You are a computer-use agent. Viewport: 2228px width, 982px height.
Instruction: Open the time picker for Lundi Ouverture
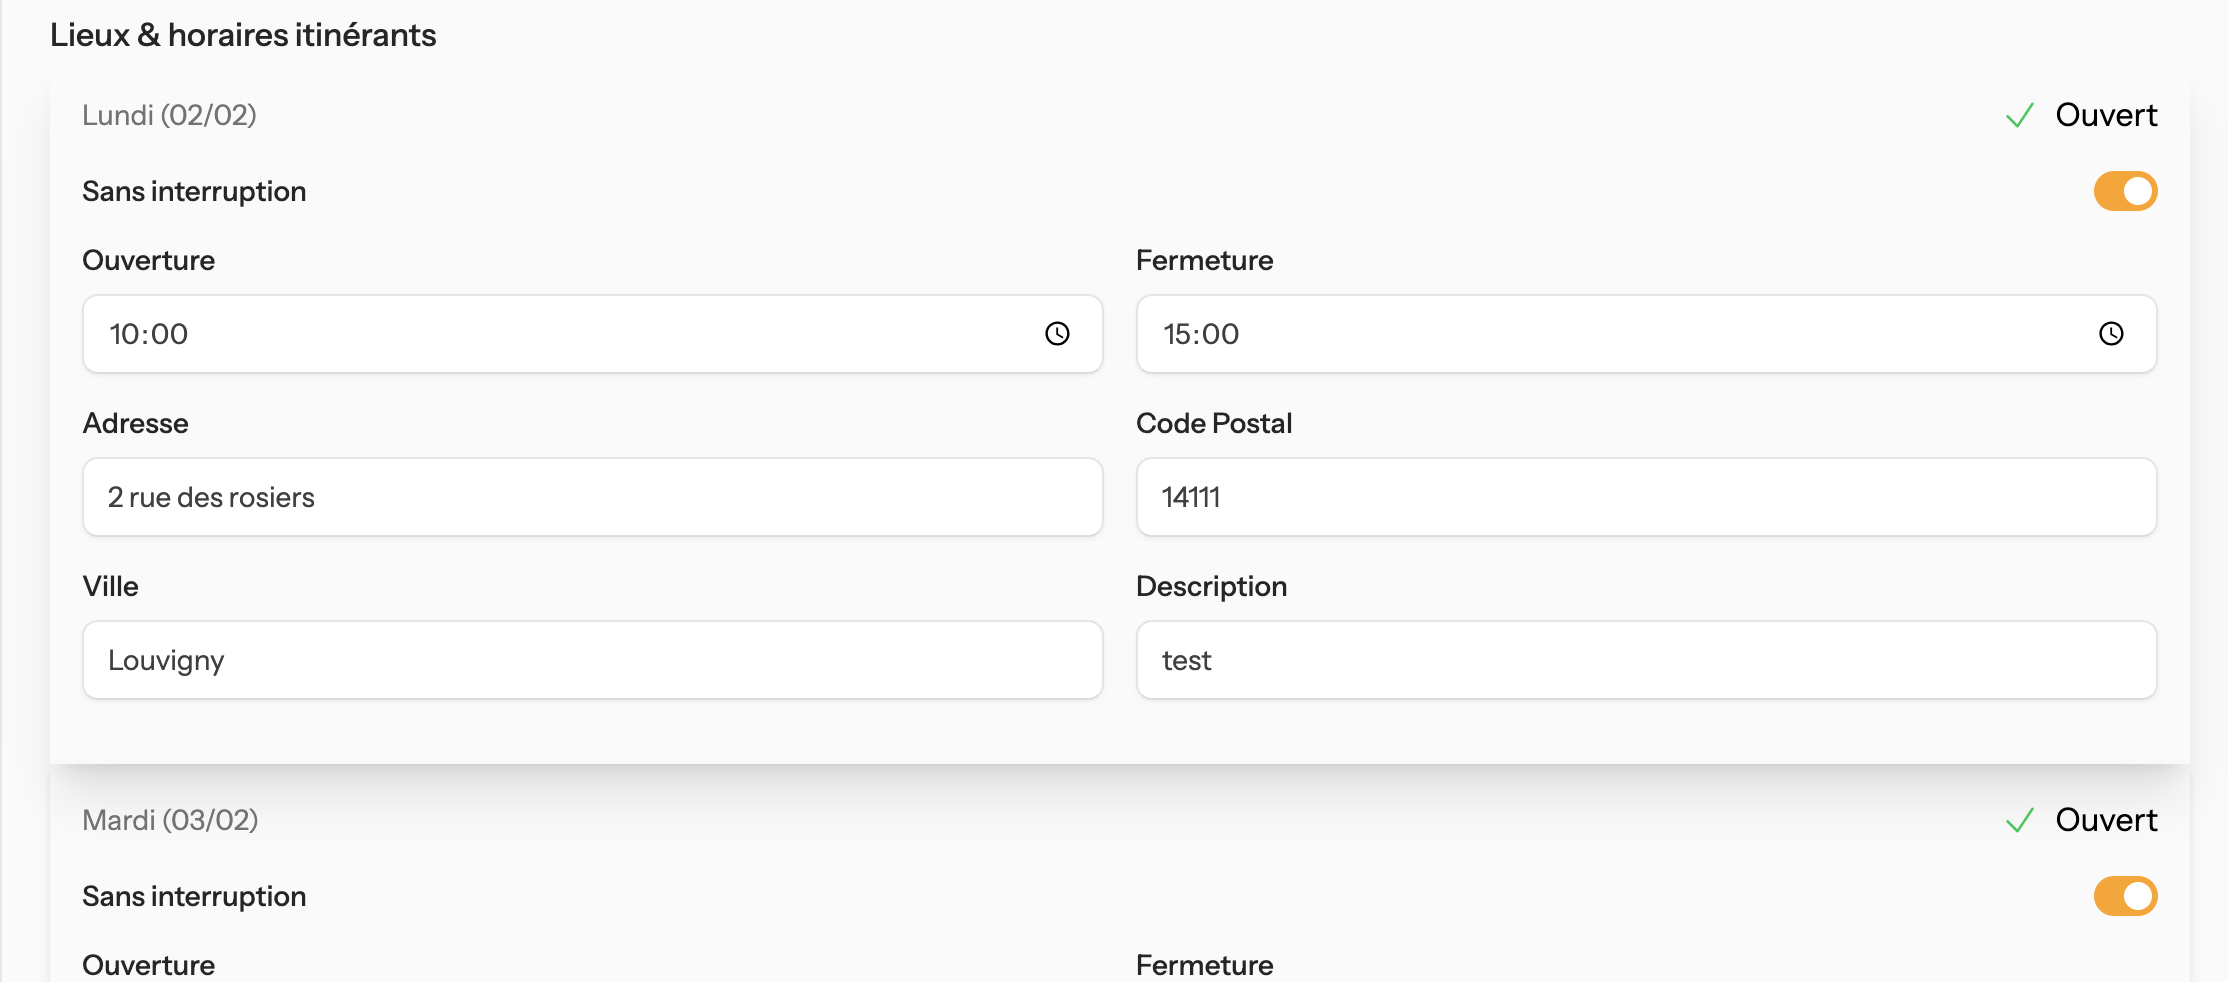(1058, 334)
